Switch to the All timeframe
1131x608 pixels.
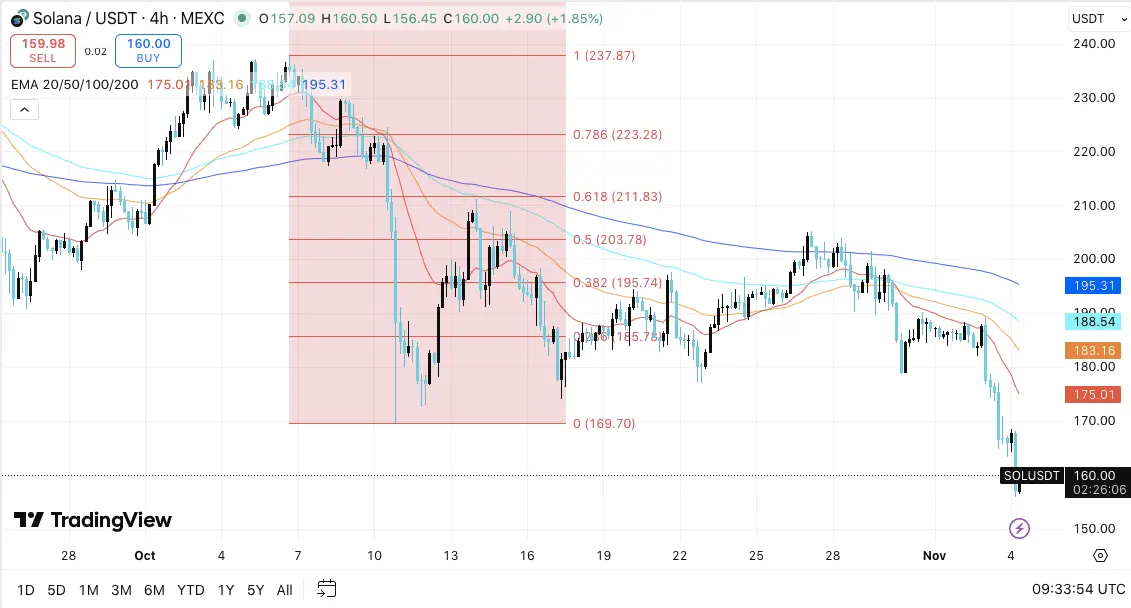click(x=284, y=590)
